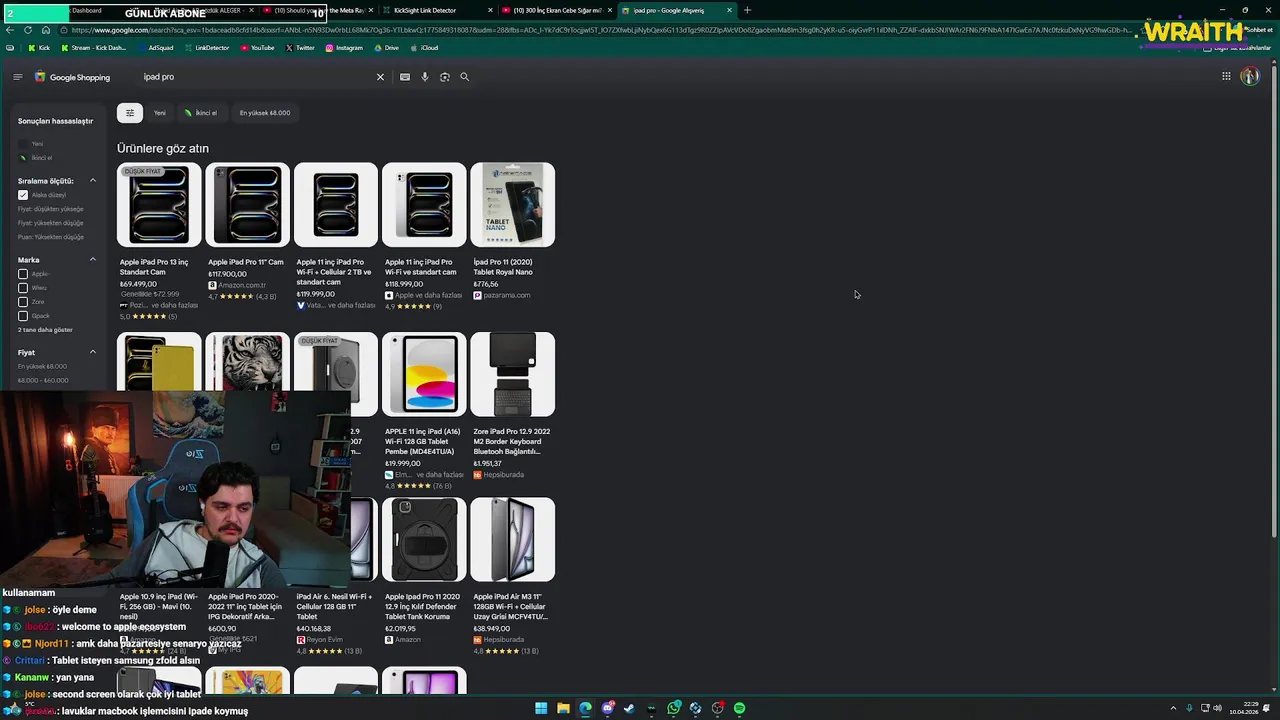Open Discord from the taskbar
The width and height of the screenshot is (1280, 720).
pyautogui.click(x=607, y=708)
